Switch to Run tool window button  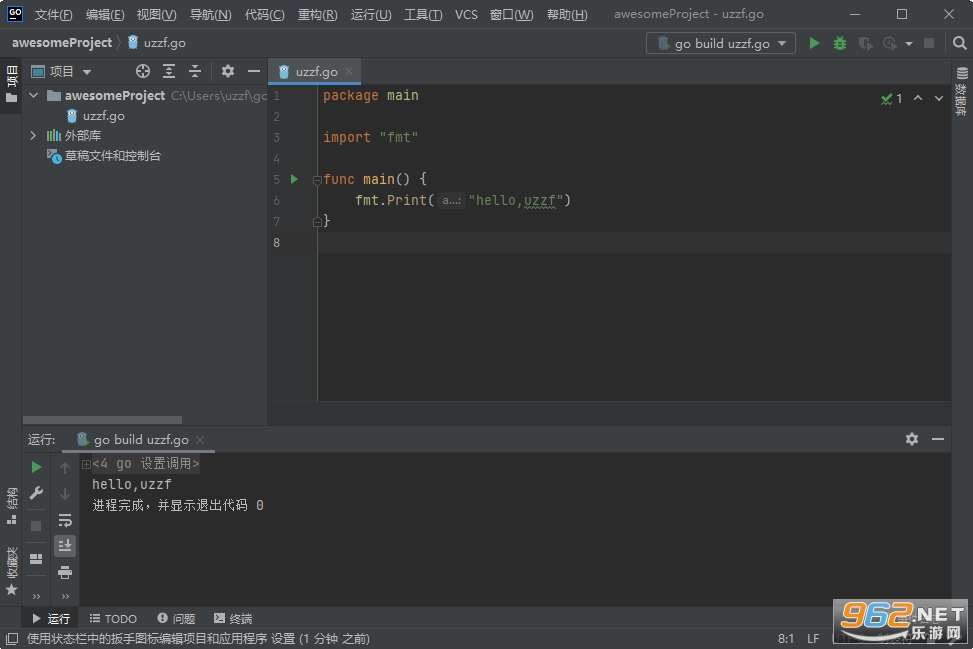(x=51, y=618)
